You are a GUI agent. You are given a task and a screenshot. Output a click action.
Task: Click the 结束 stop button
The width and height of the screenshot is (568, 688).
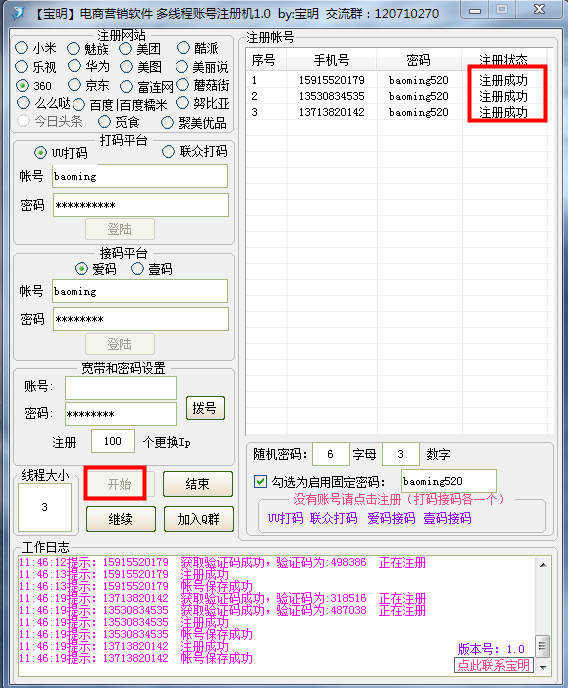[198, 484]
